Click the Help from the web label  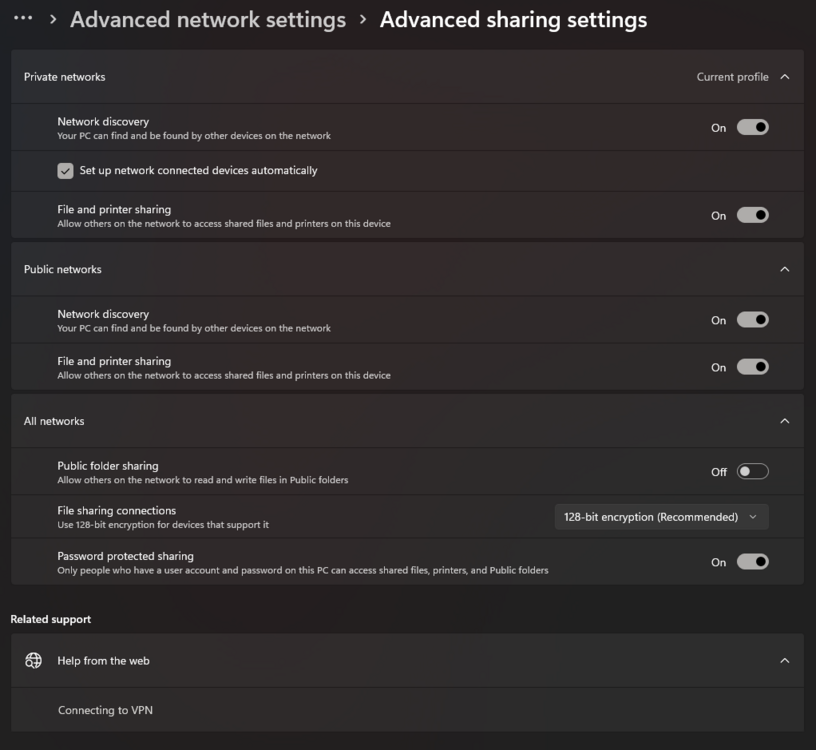coord(103,660)
